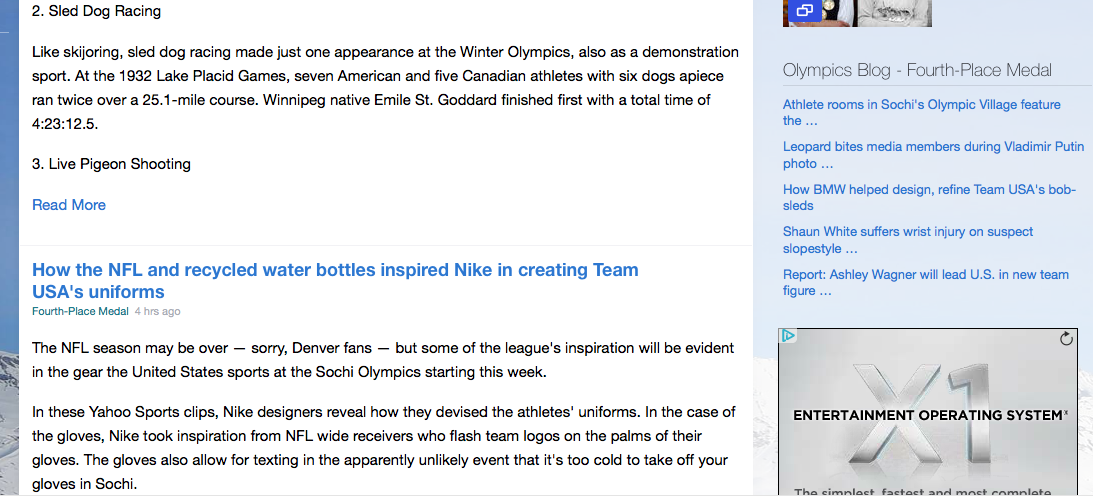
Task: Click the NFL season opening paragraph
Action: 383,359
